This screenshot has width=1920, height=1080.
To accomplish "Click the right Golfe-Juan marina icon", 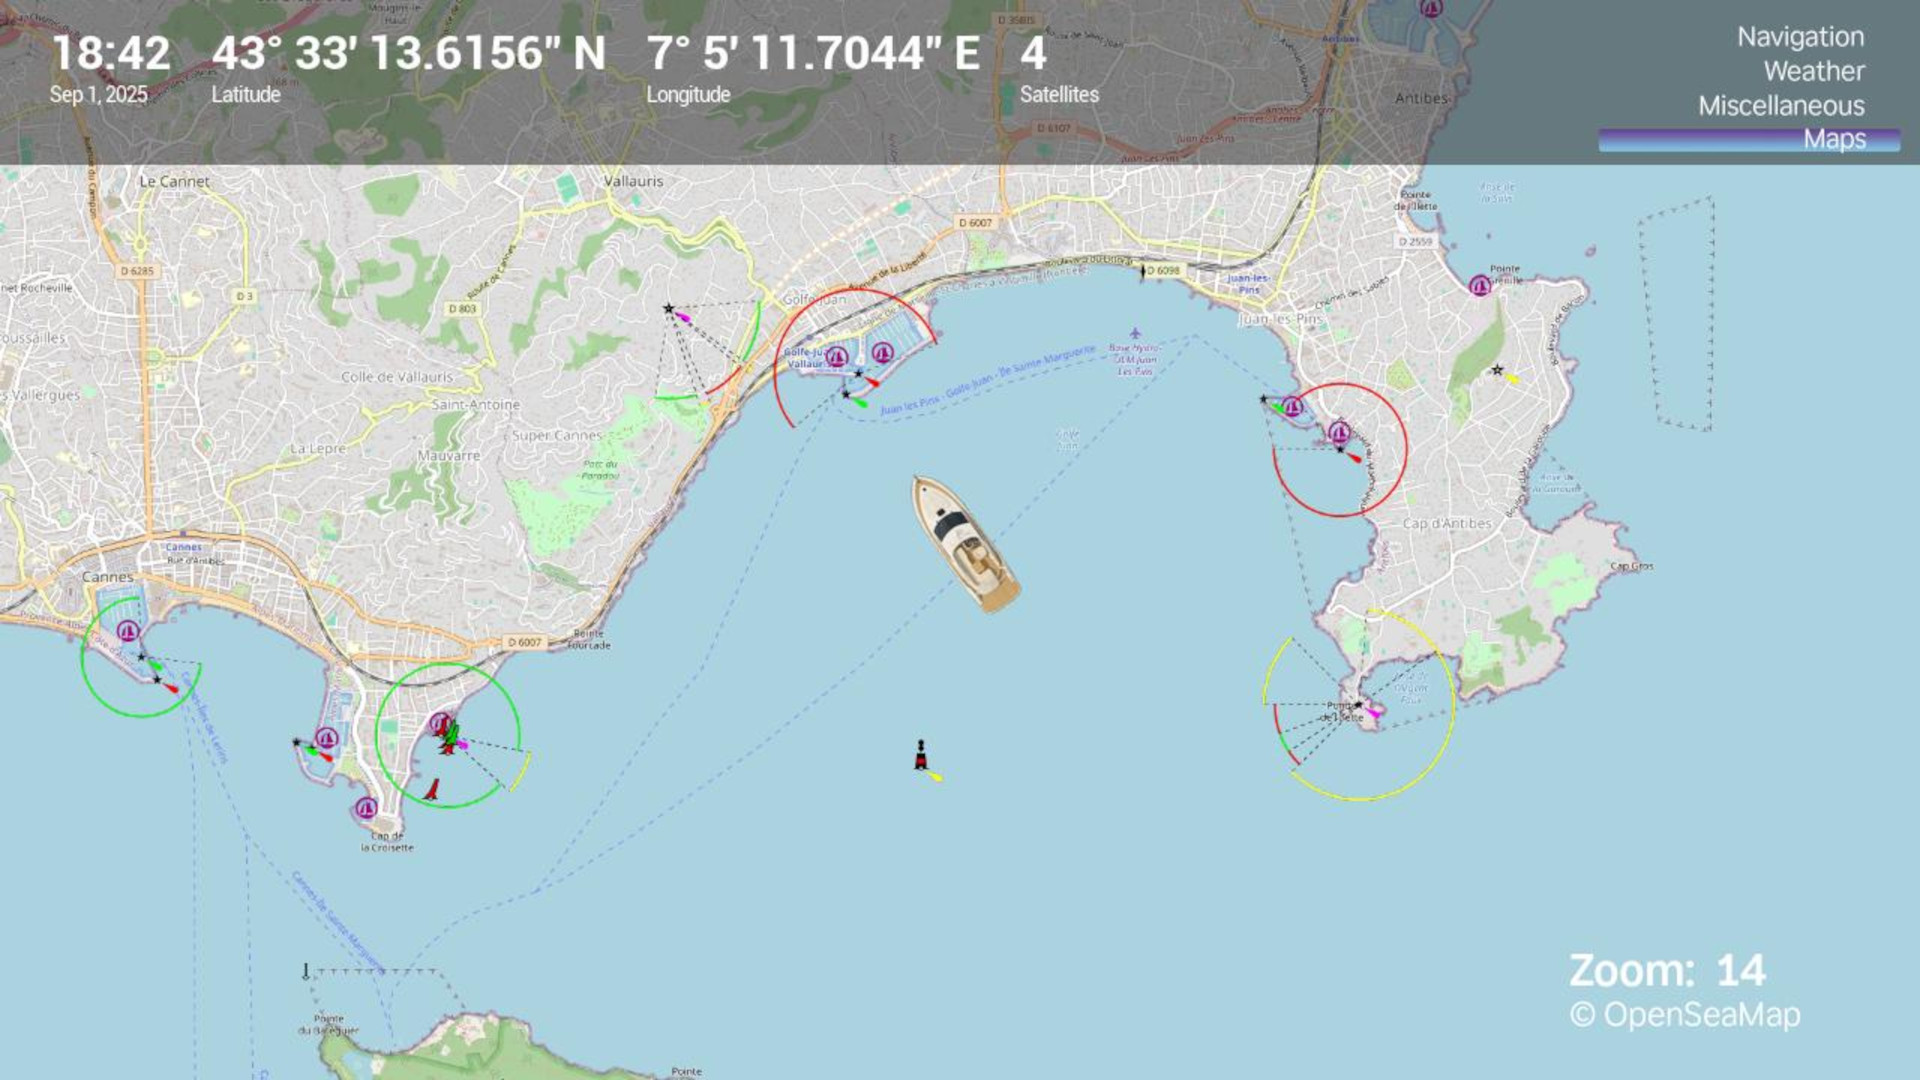I will point(882,352).
